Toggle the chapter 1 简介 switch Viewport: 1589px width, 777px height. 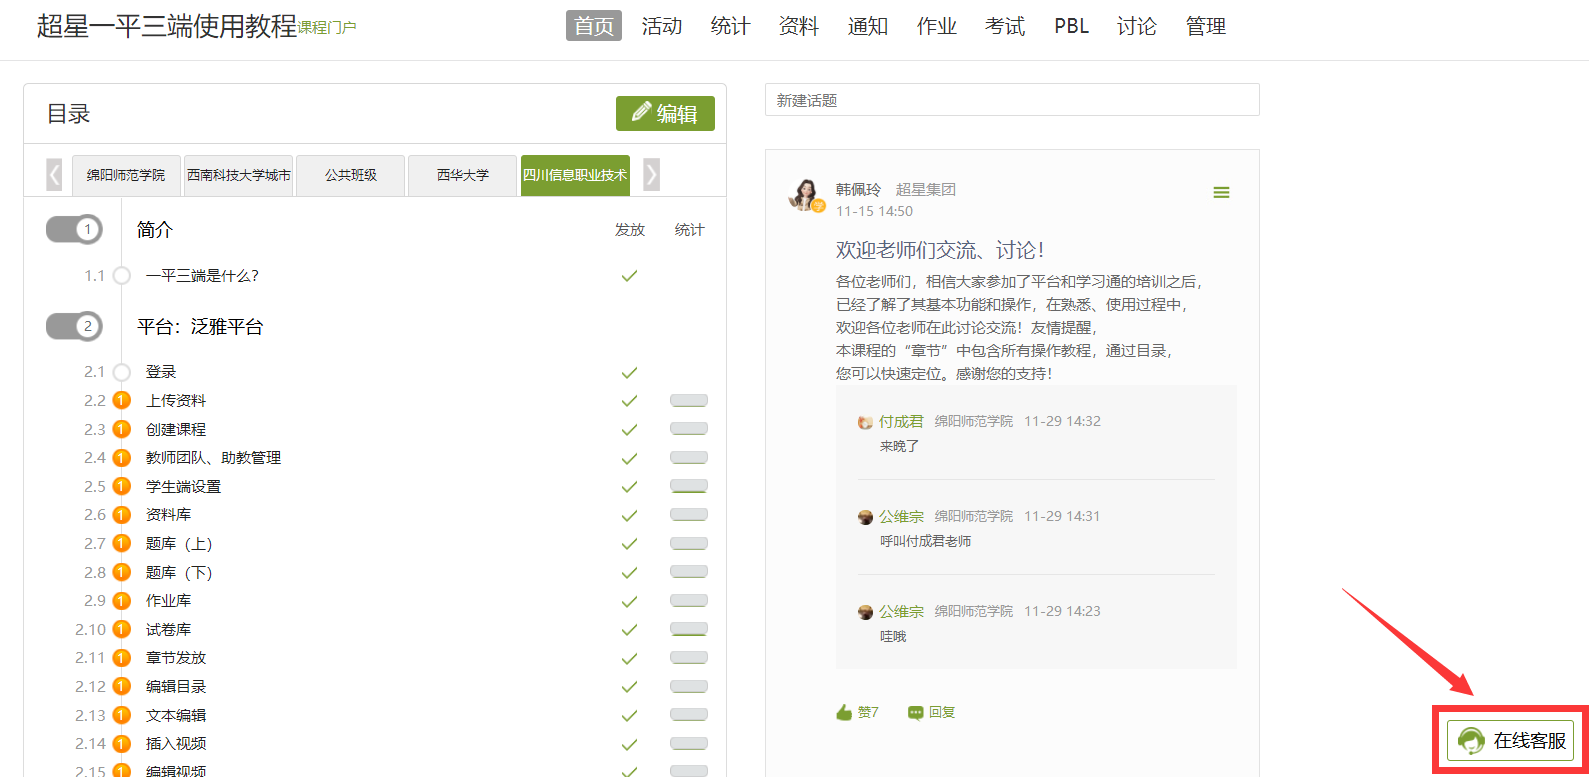(74, 229)
